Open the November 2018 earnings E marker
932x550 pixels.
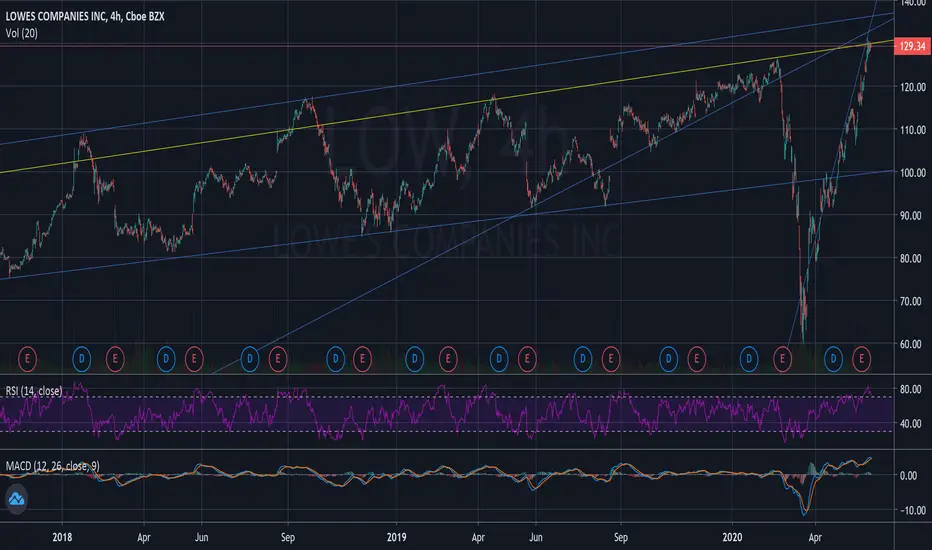point(363,359)
